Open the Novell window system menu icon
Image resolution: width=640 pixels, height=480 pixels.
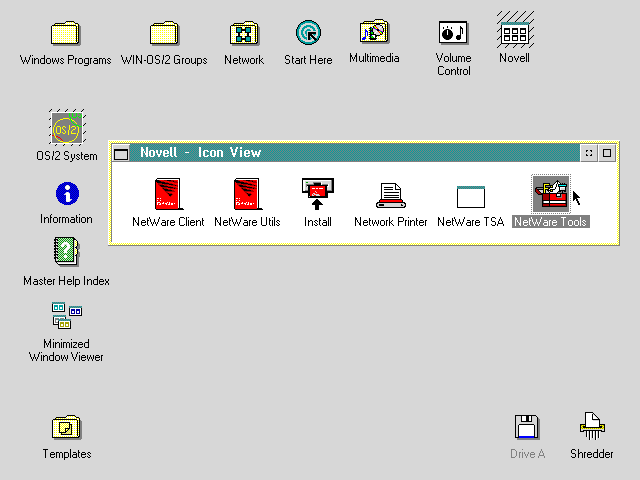tap(121, 153)
